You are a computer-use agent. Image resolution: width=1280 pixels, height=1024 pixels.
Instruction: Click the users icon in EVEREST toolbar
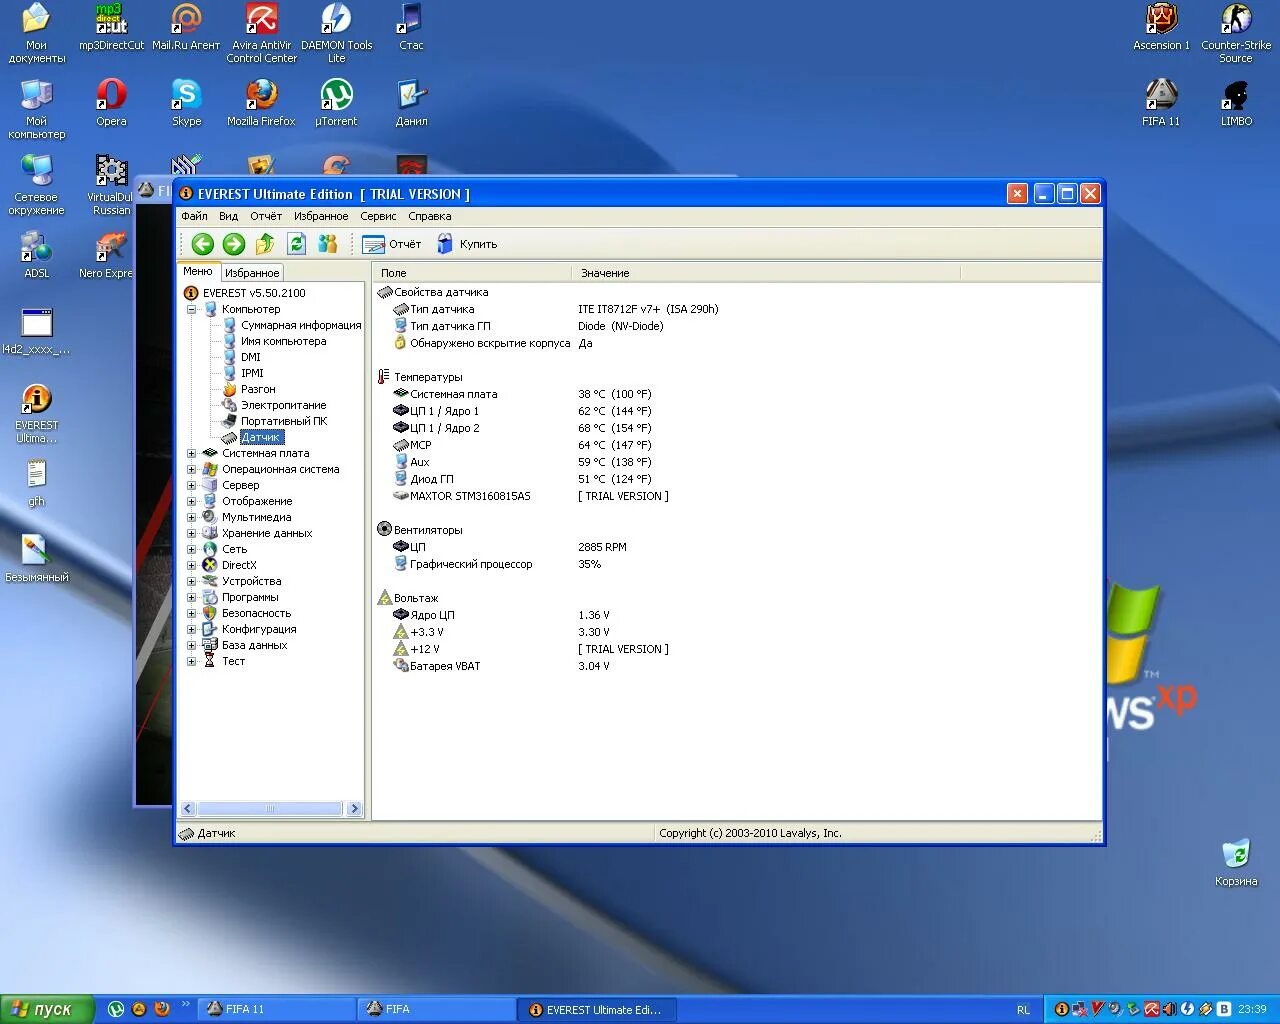pos(327,244)
